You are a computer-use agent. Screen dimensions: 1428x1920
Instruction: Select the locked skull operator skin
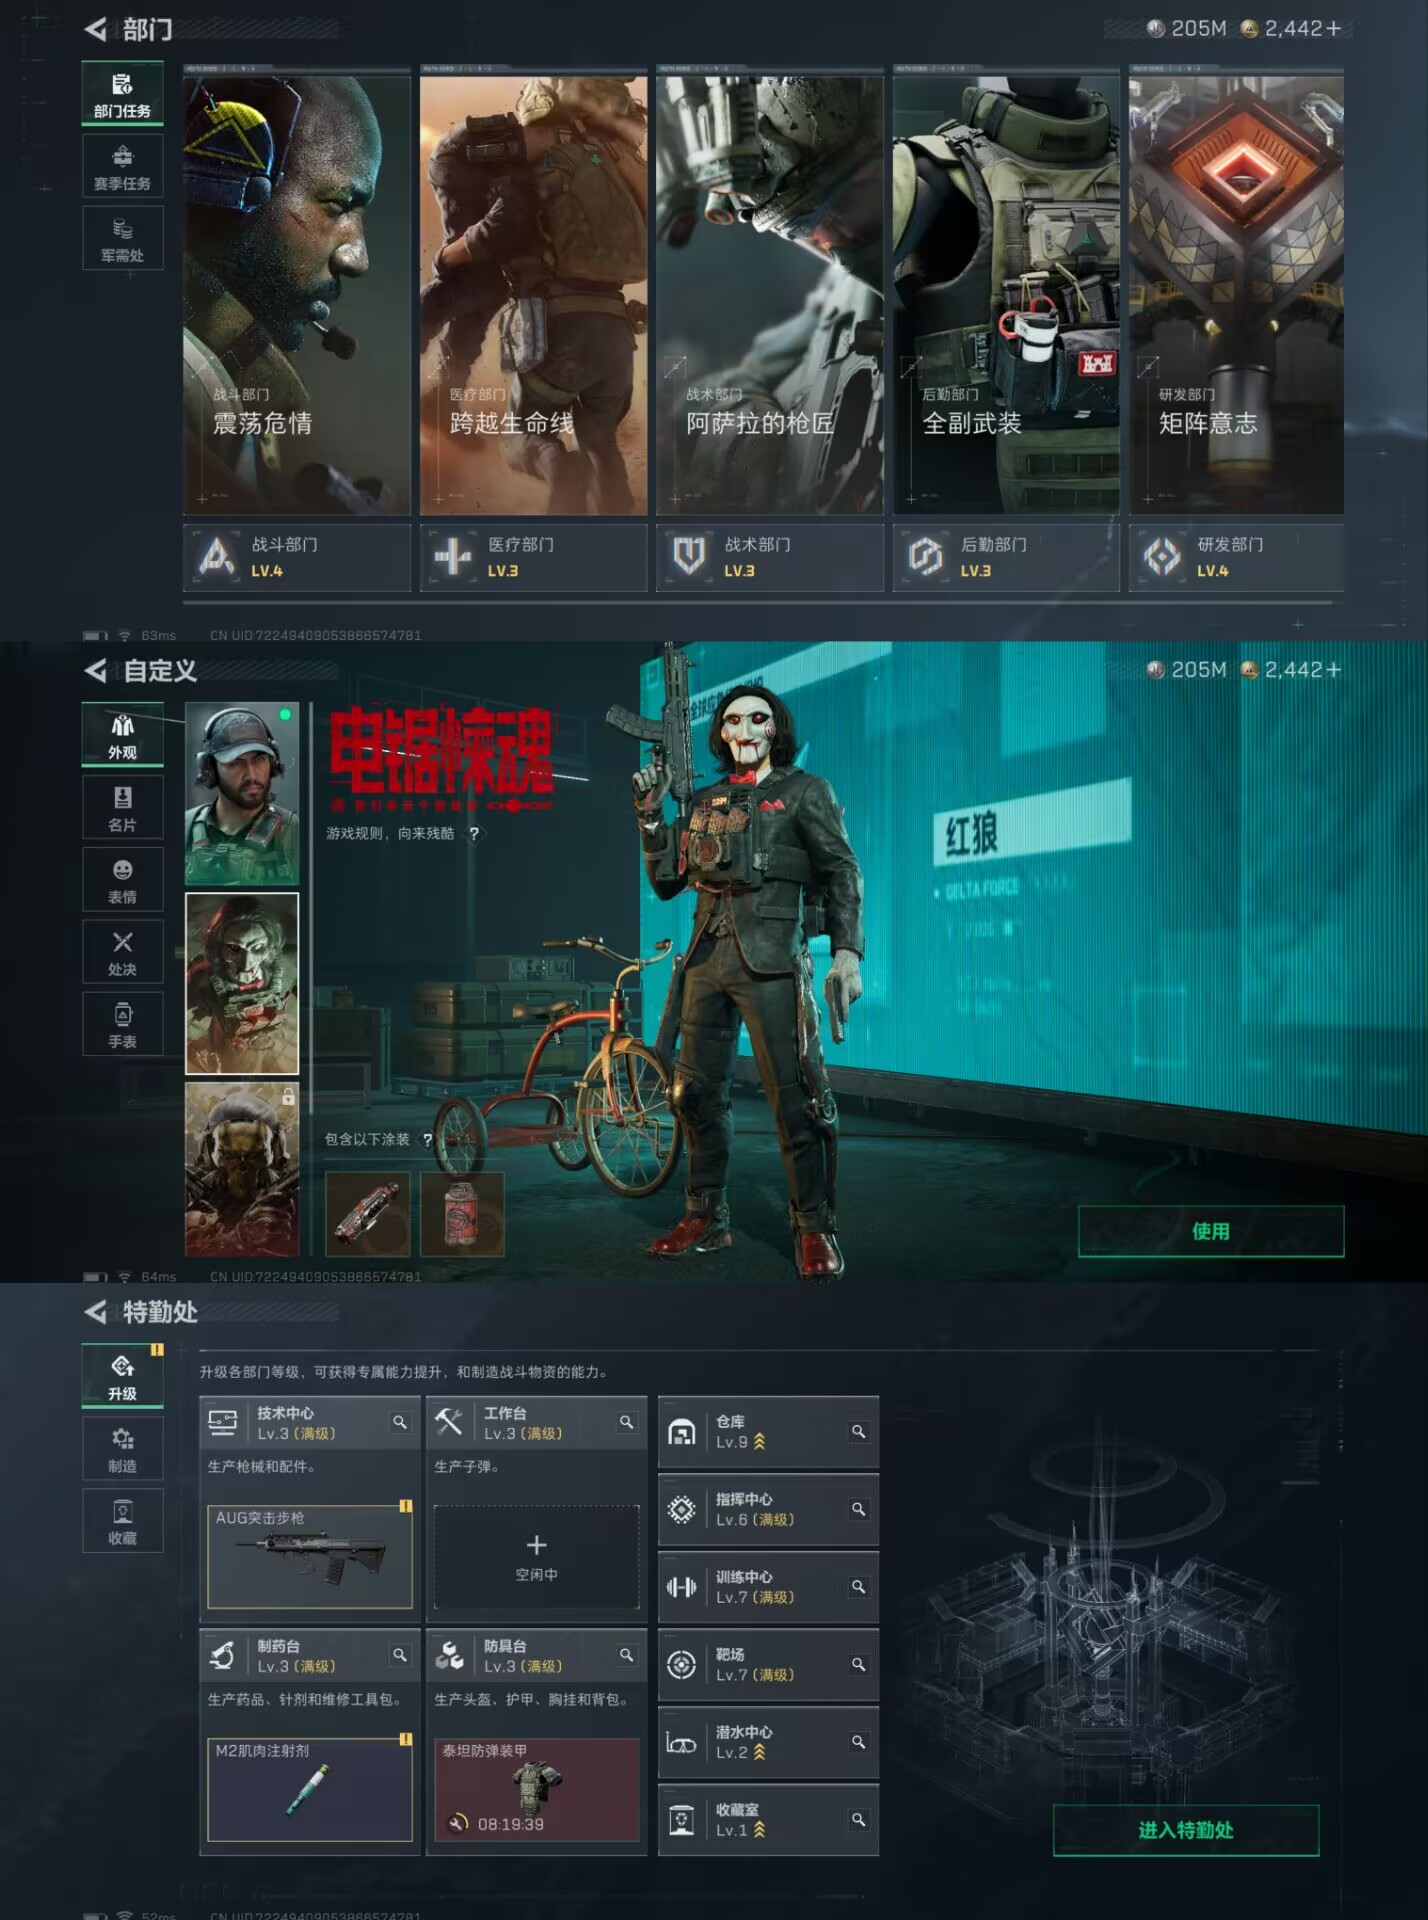tap(242, 1169)
